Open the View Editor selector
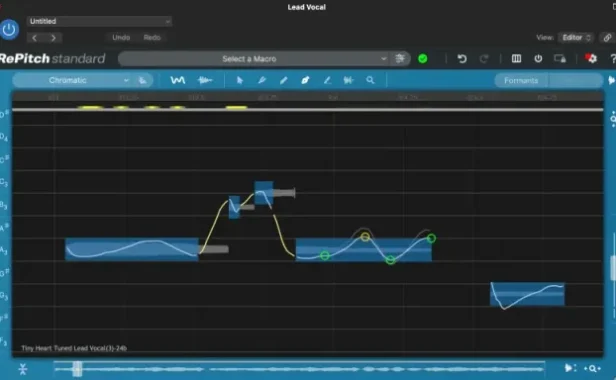The image size is (616, 380). (x=576, y=37)
